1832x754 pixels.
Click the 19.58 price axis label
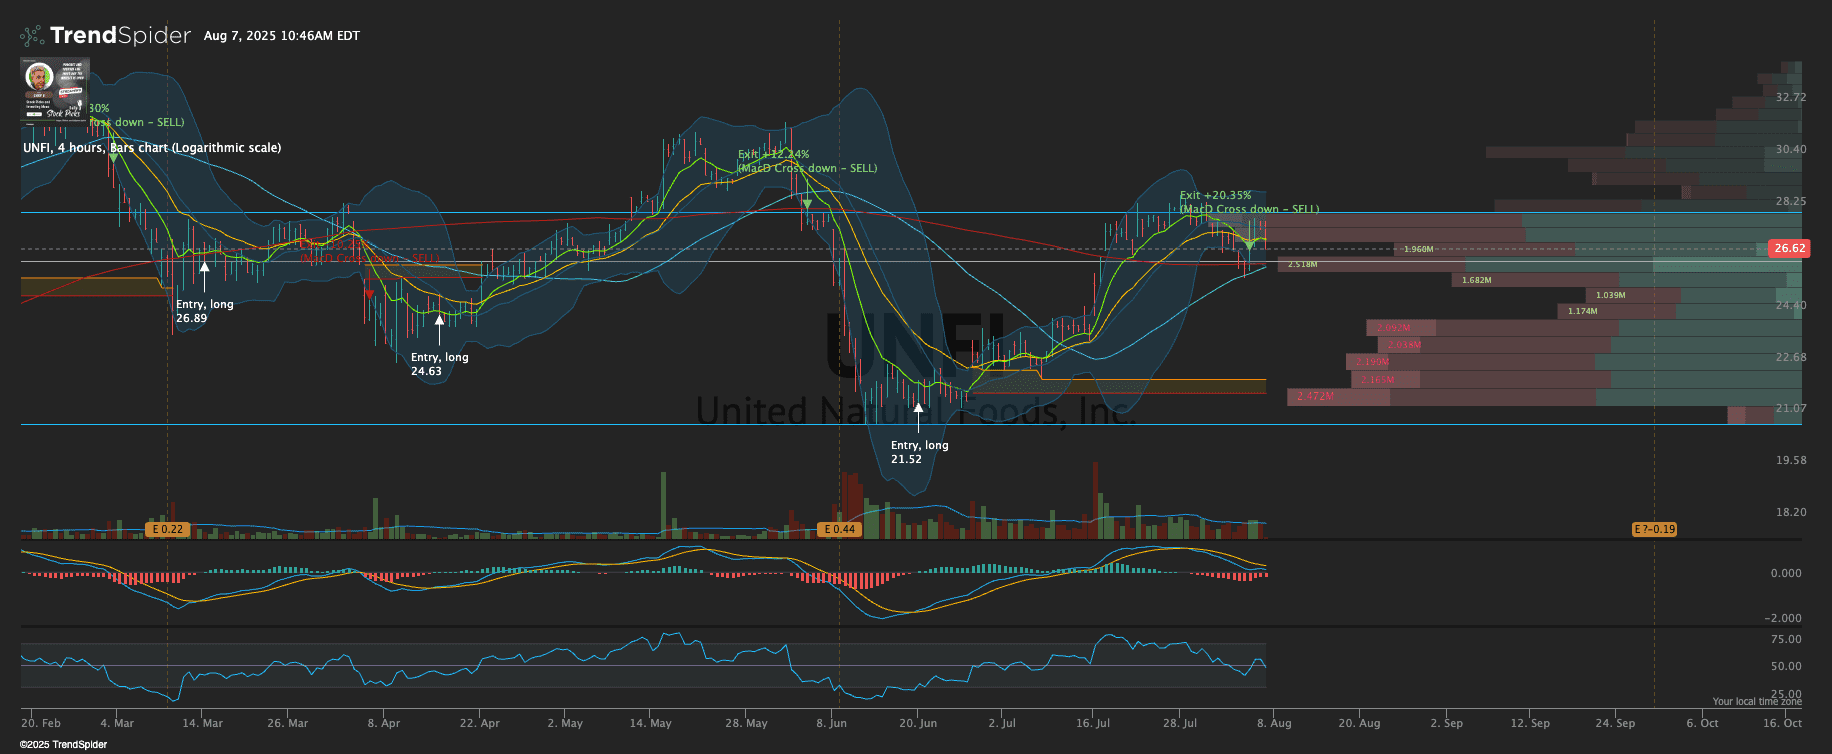(1791, 460)
